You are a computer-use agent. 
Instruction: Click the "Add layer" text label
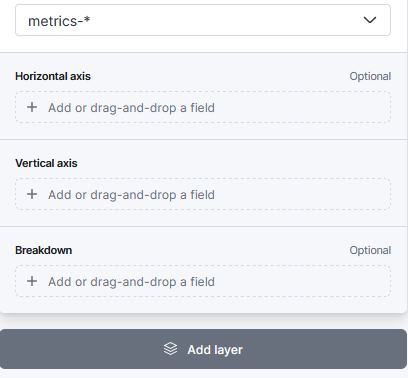click(x=215, y=350)
